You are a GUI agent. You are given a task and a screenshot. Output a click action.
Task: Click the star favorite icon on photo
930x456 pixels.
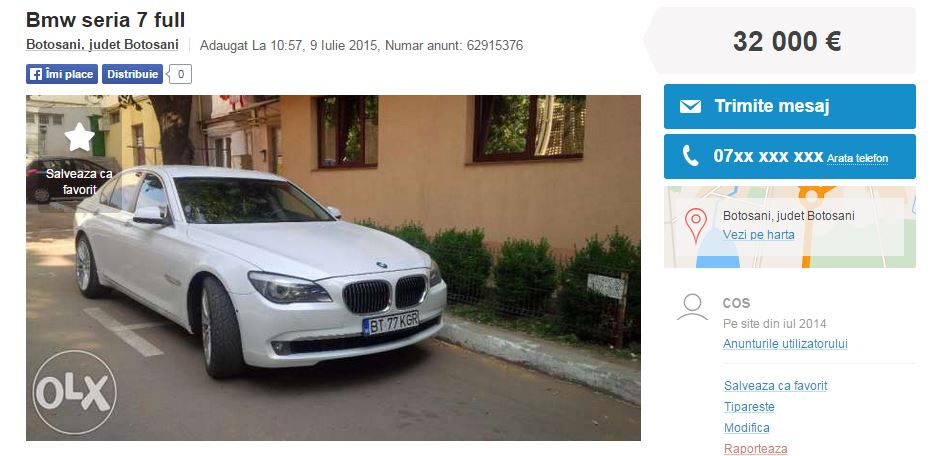click(x=79, y=138)
